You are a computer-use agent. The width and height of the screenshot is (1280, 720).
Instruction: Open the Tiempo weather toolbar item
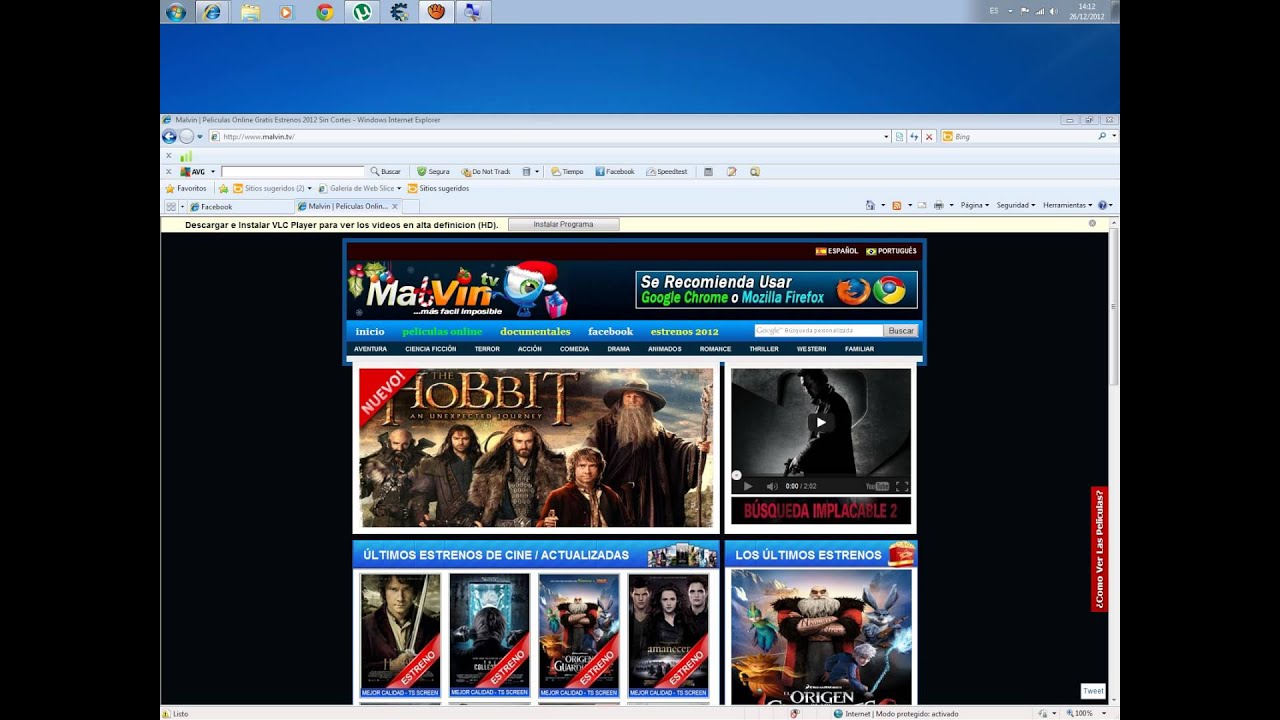pyautogui.click(x=567, y=172)
